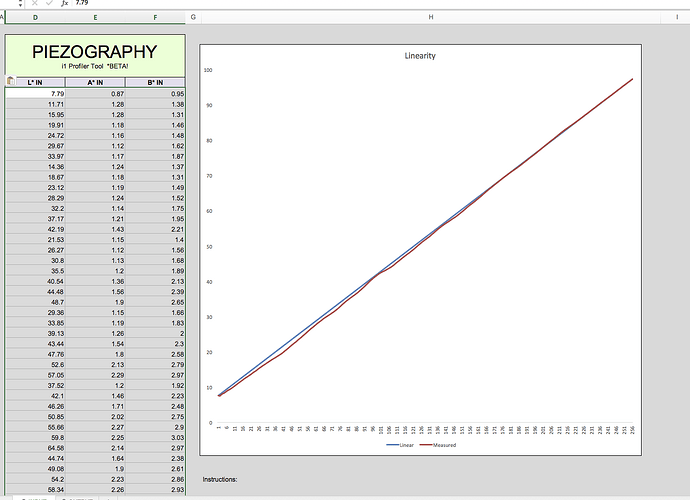690x500 pixels.
Task: Select cell with A* value 2.02
Action: pyautogui.click(x=95, y=417)
